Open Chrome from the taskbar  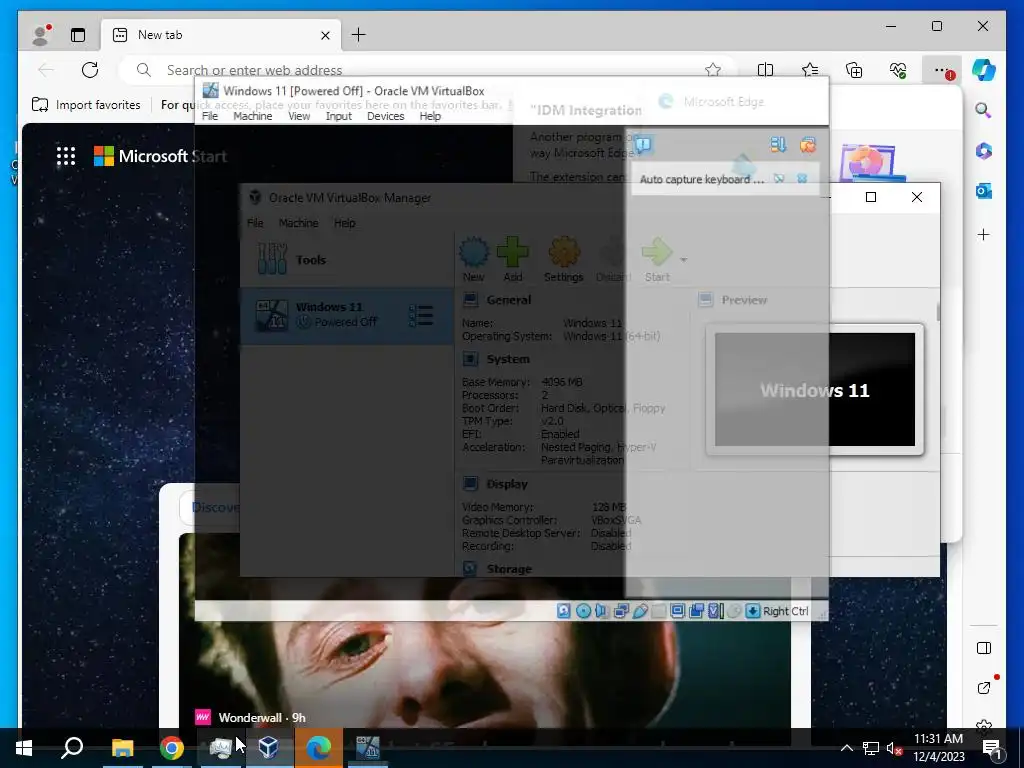[x=172, y=748]
